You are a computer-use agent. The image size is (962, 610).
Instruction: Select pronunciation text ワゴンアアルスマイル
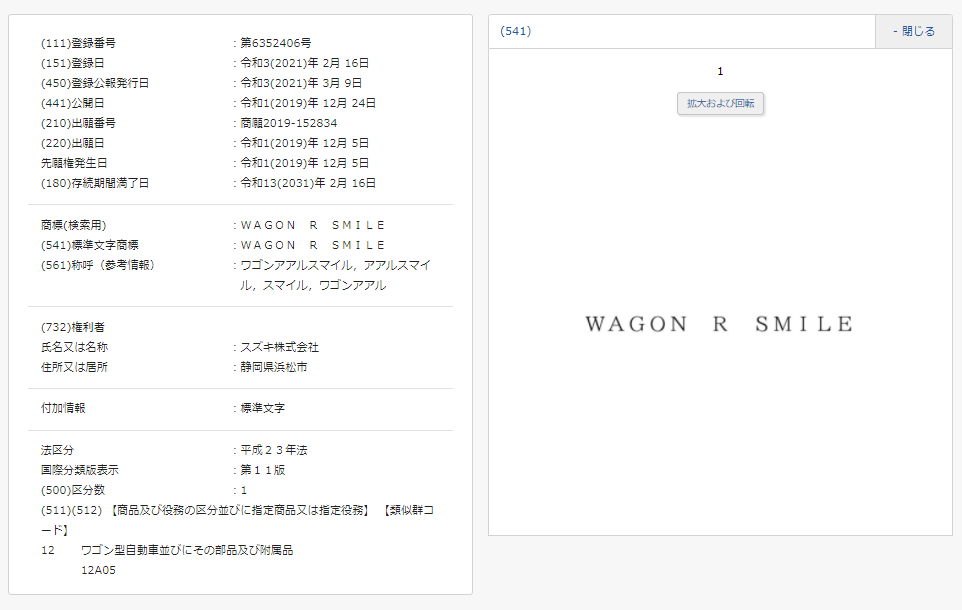[297, 265]
